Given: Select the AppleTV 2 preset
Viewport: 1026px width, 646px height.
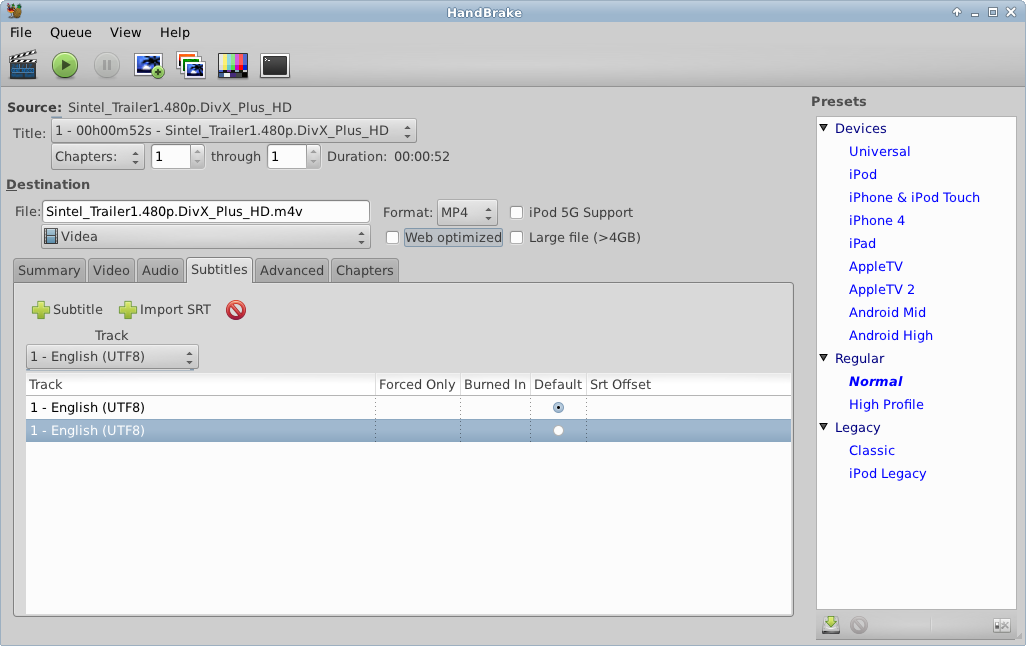Looking at the screenshot, I should pyautogui.click(x=881, y=289).
